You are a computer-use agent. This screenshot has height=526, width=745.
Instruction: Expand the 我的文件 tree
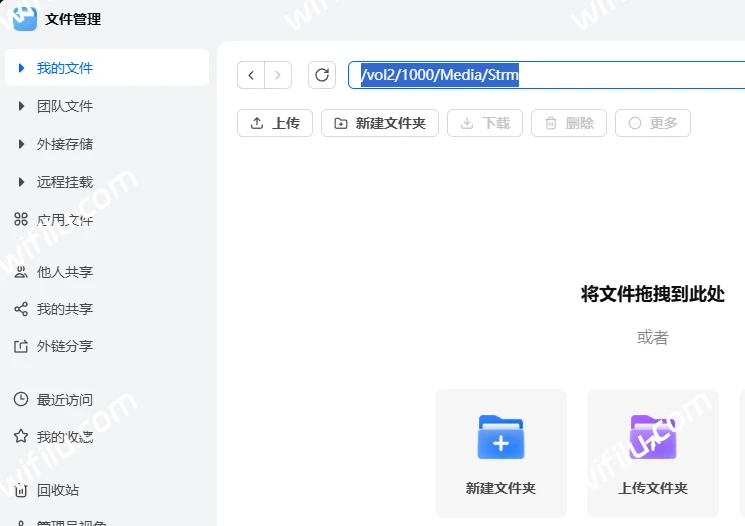22,68
